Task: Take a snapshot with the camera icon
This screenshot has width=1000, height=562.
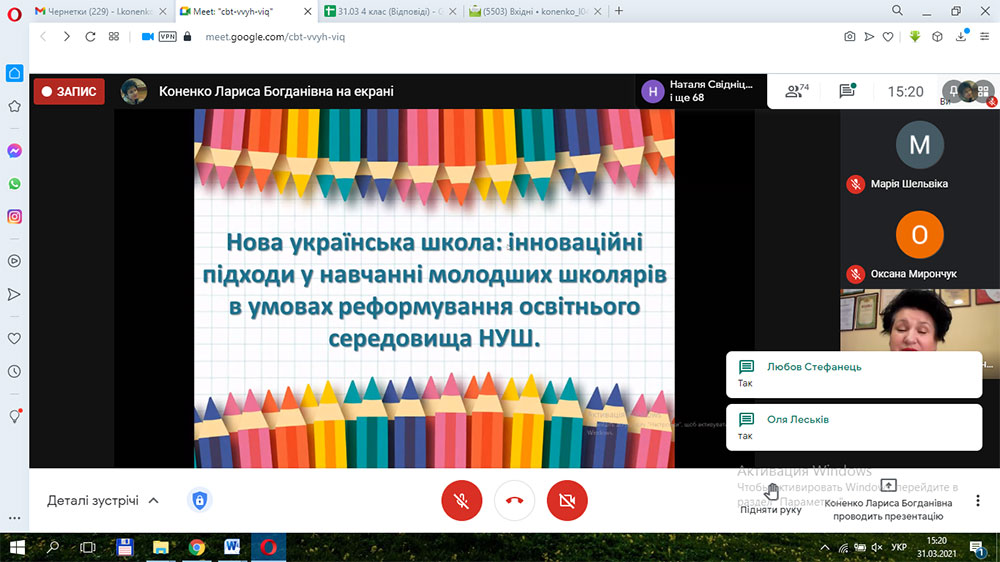Action: (849, 37)
